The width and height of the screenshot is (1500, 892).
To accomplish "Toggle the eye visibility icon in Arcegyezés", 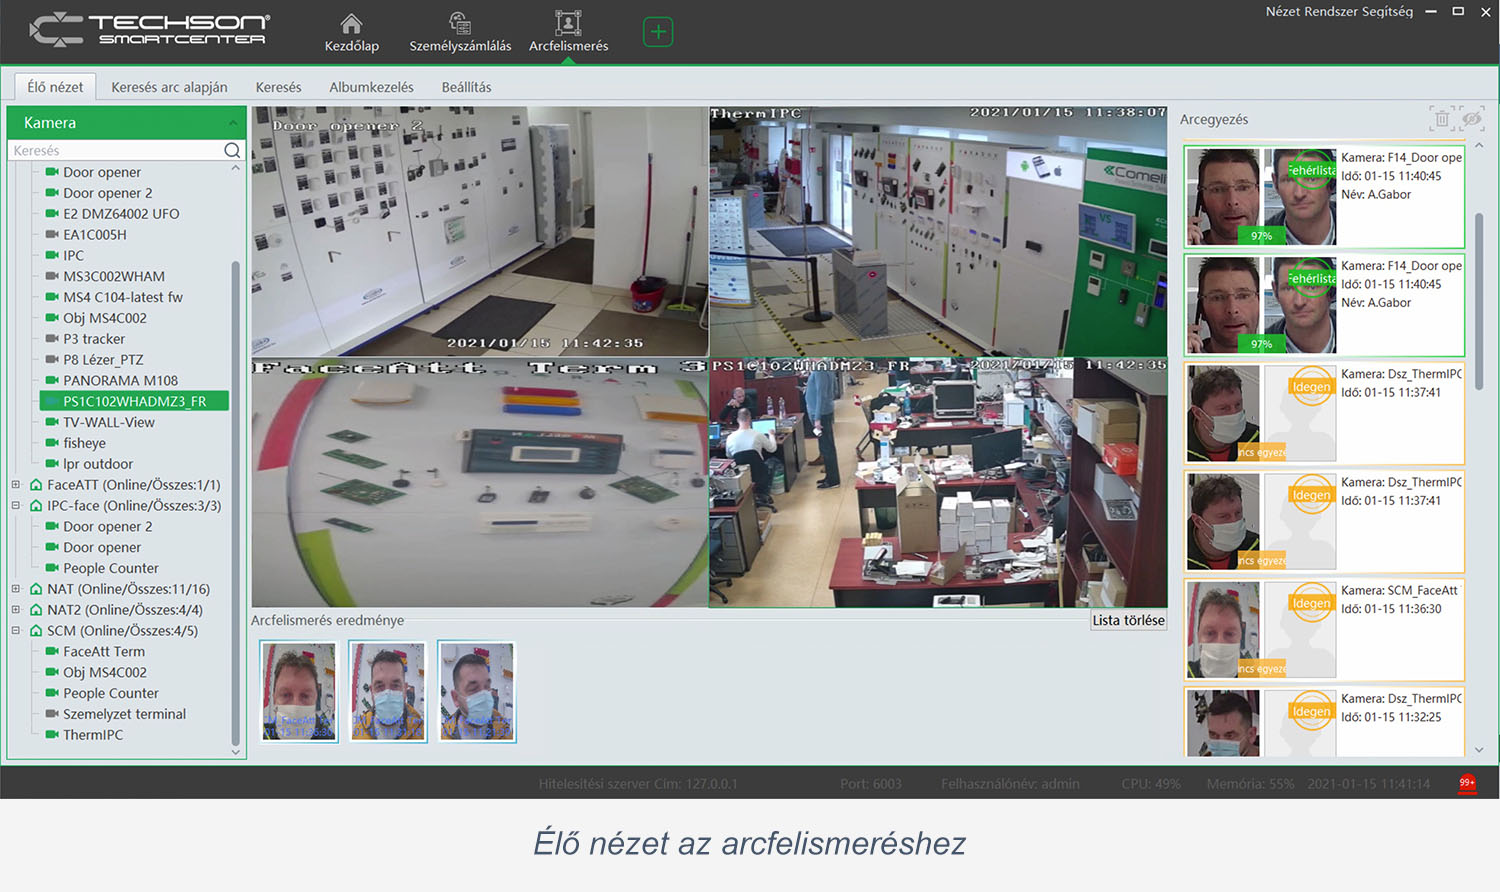I will point(1471,119).
